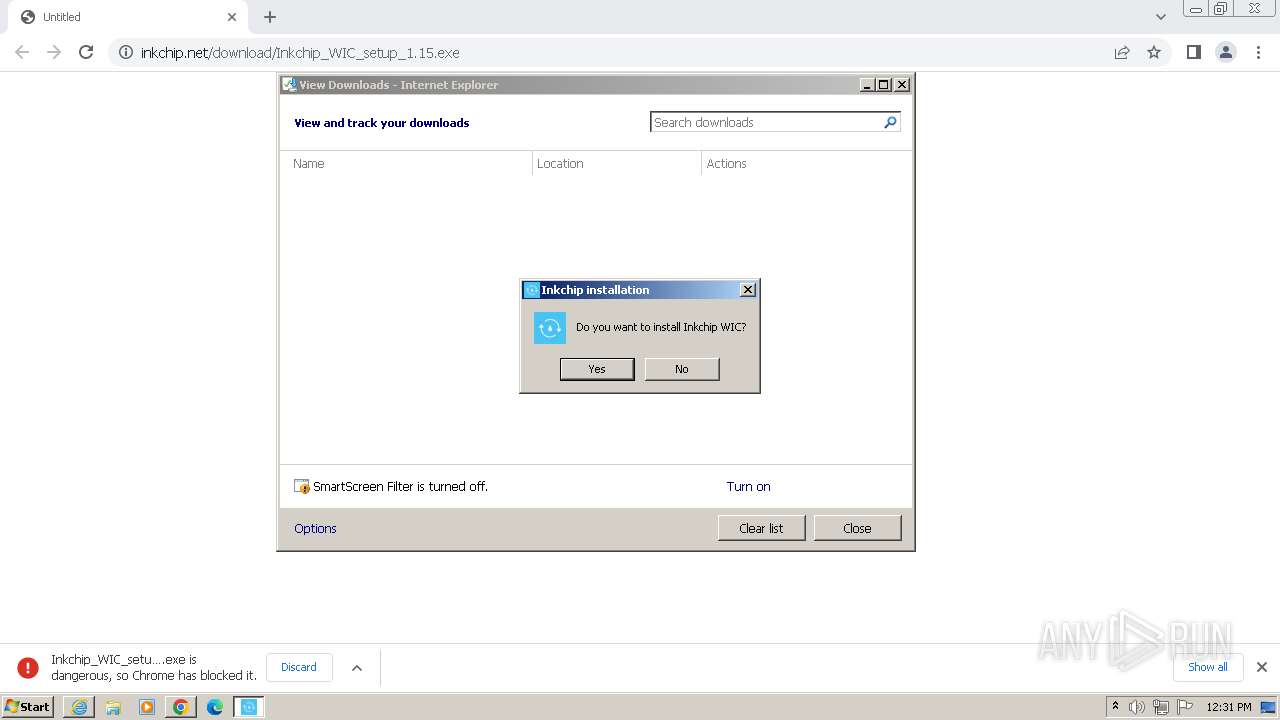Click the address bar URL
The height and width of the screenshot is (720, 1280).
pos(300,52)
